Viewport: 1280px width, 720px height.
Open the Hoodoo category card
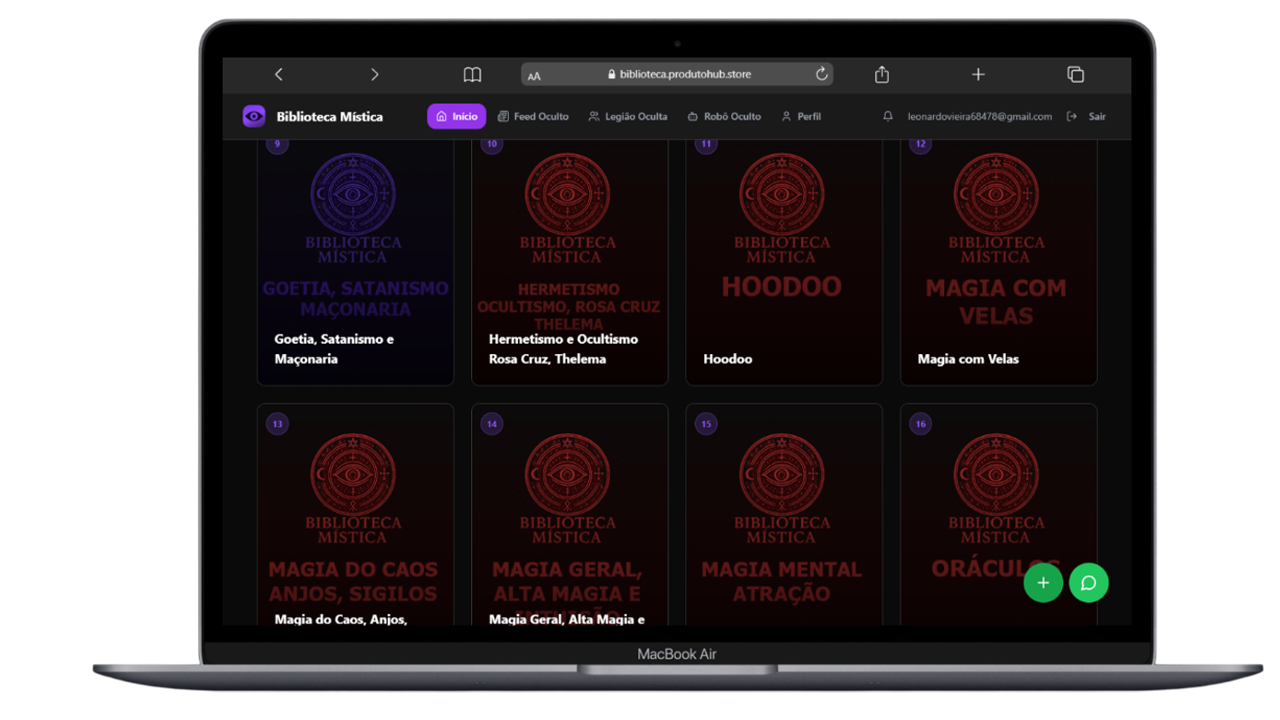[784, 260]
